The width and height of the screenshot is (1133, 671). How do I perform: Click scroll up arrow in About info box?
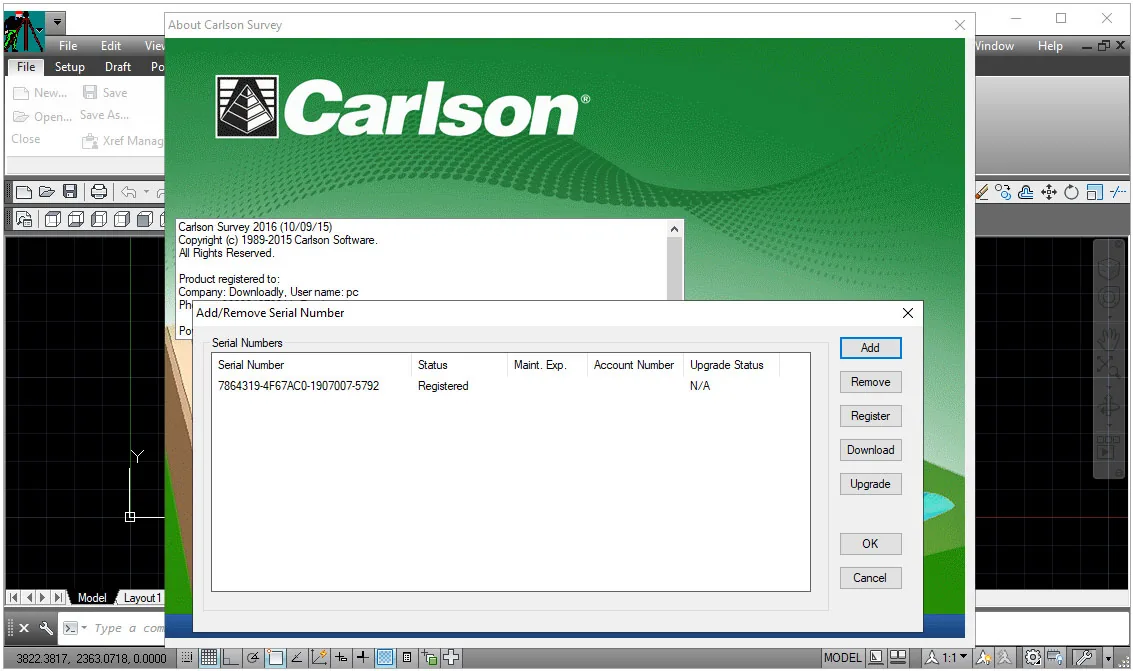pyautogui.click(x=674, y=229)
